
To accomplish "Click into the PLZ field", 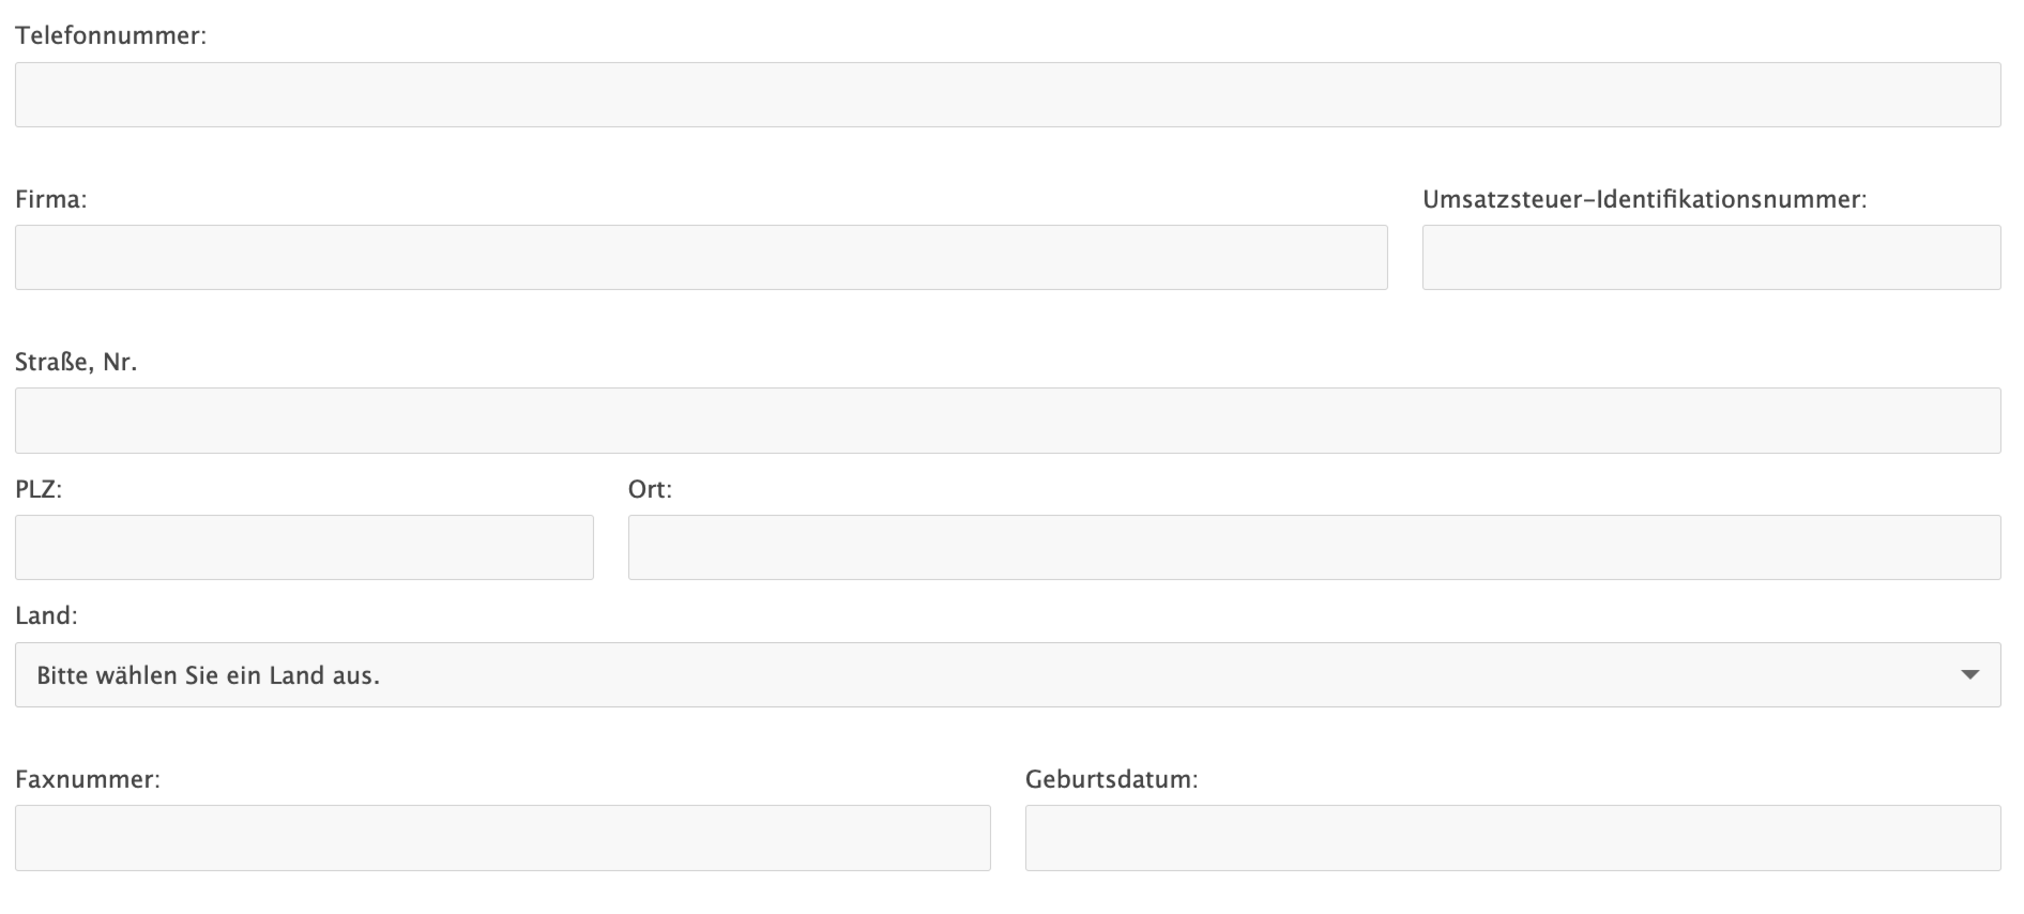I will click(x=304, y=547).
